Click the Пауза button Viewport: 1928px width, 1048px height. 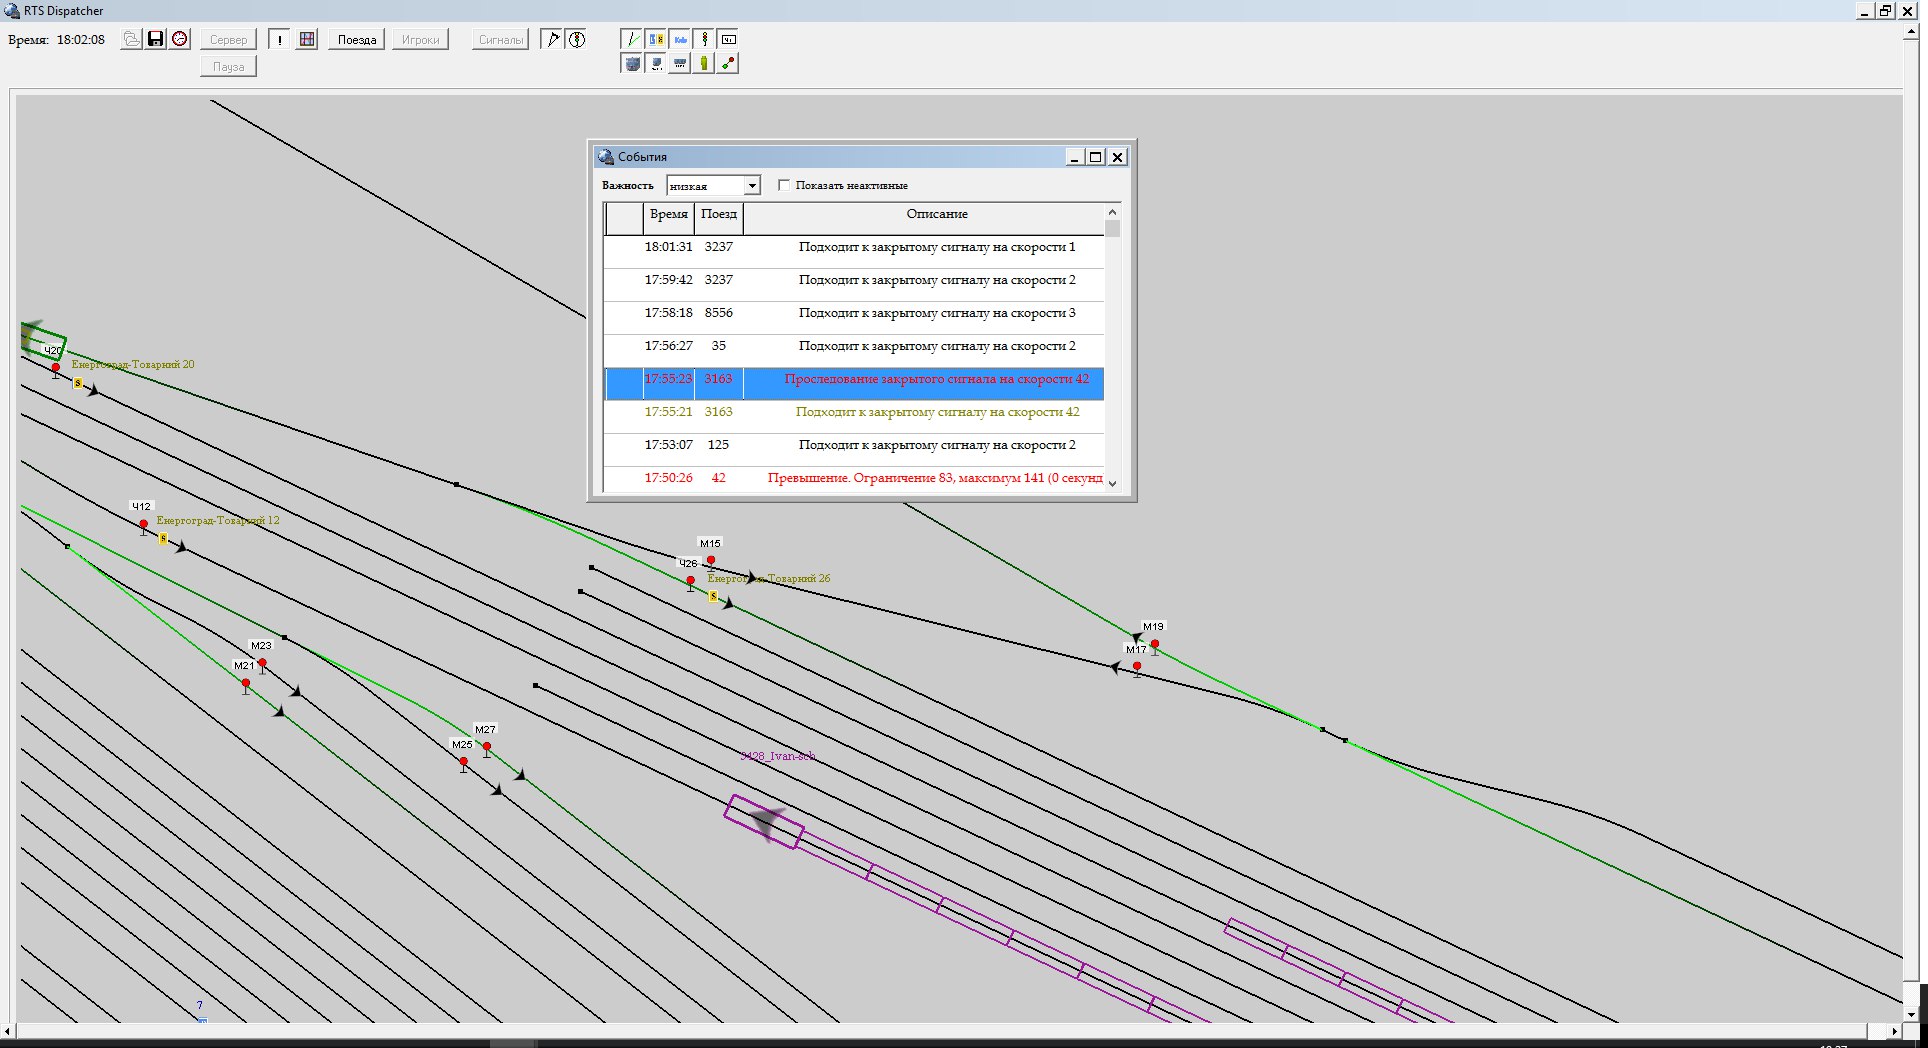click(228, 67)
